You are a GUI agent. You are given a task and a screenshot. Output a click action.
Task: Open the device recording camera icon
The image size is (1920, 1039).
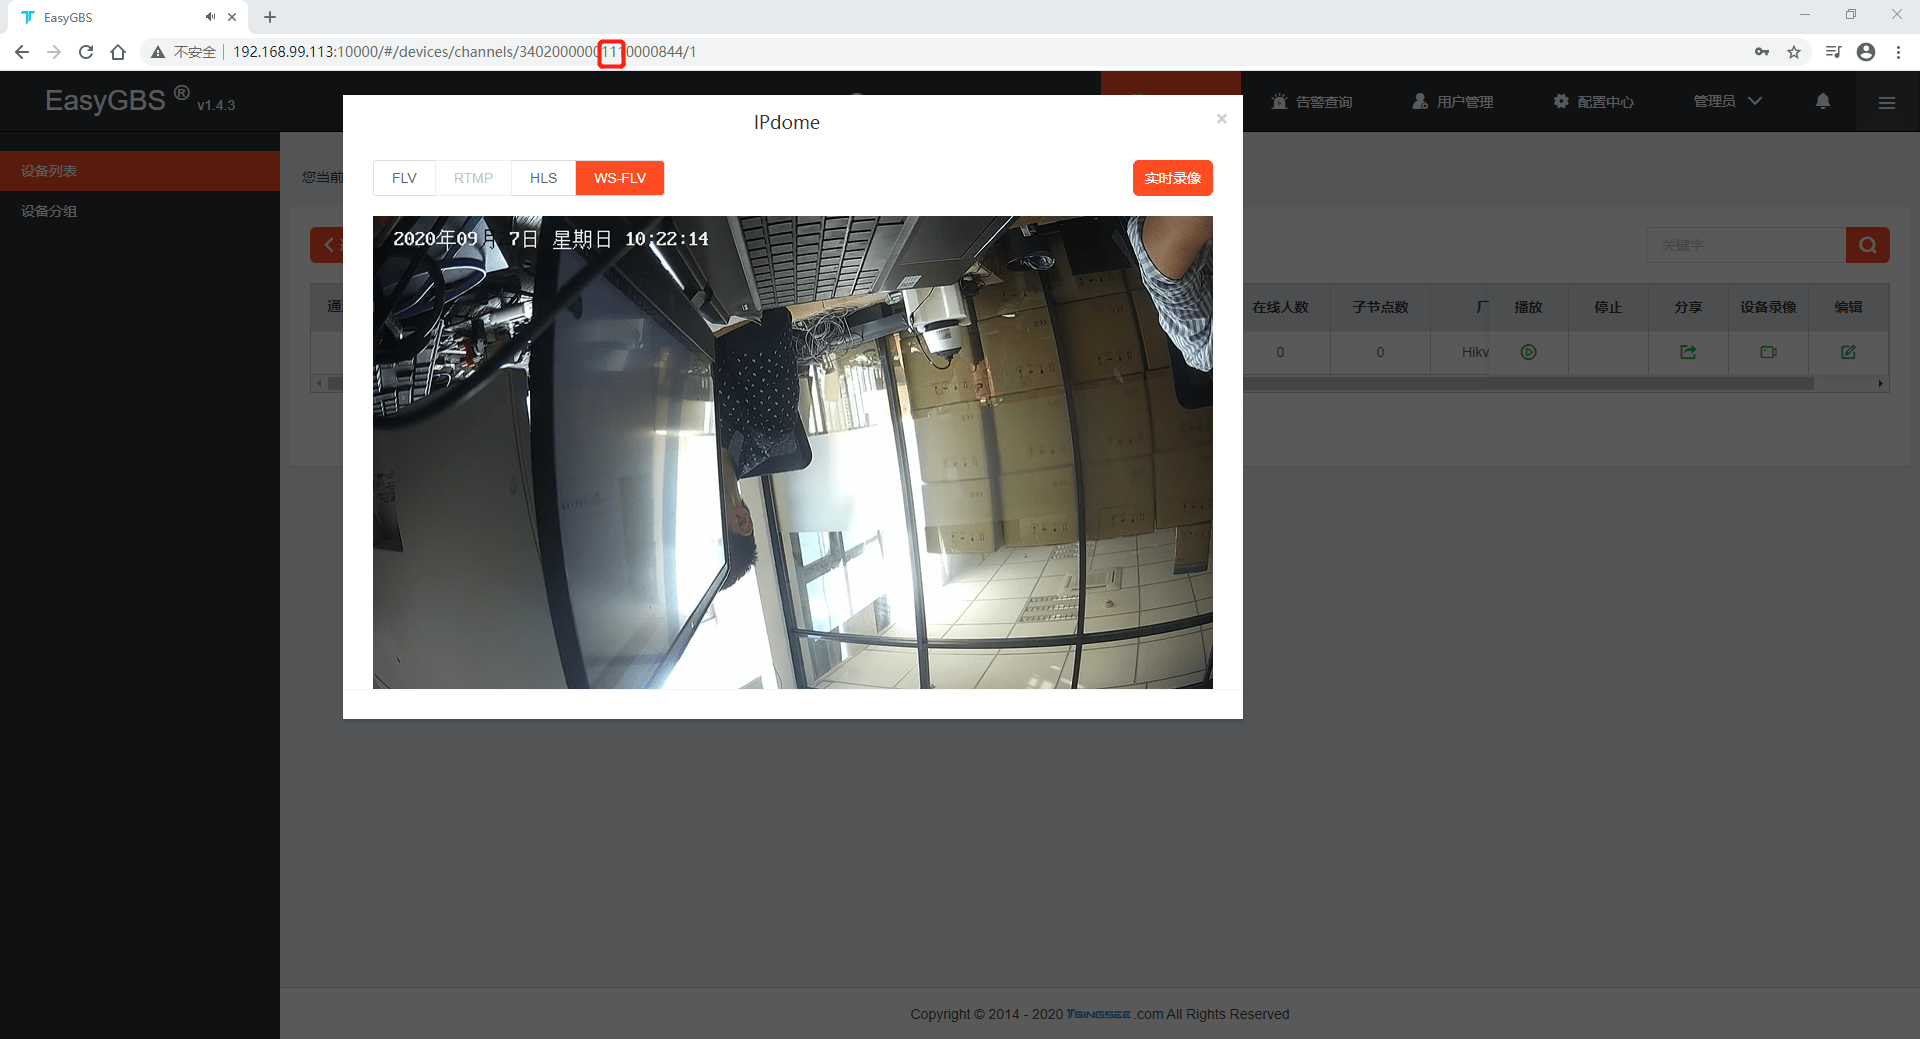point(1768,352)
